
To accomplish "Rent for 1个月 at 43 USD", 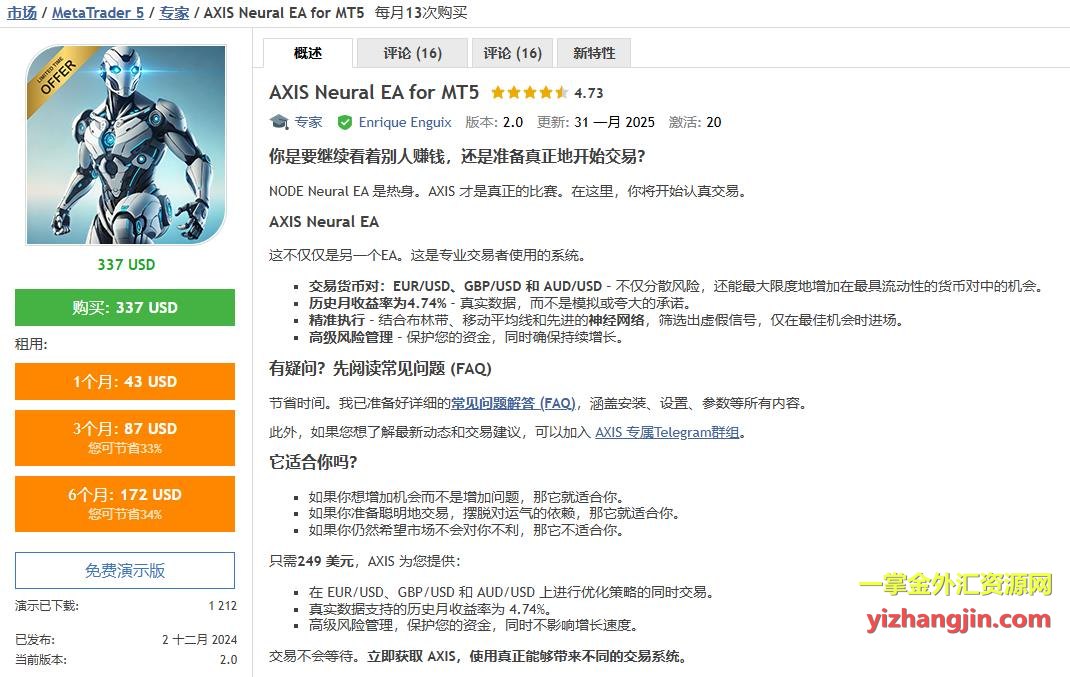I will [125, 381].
